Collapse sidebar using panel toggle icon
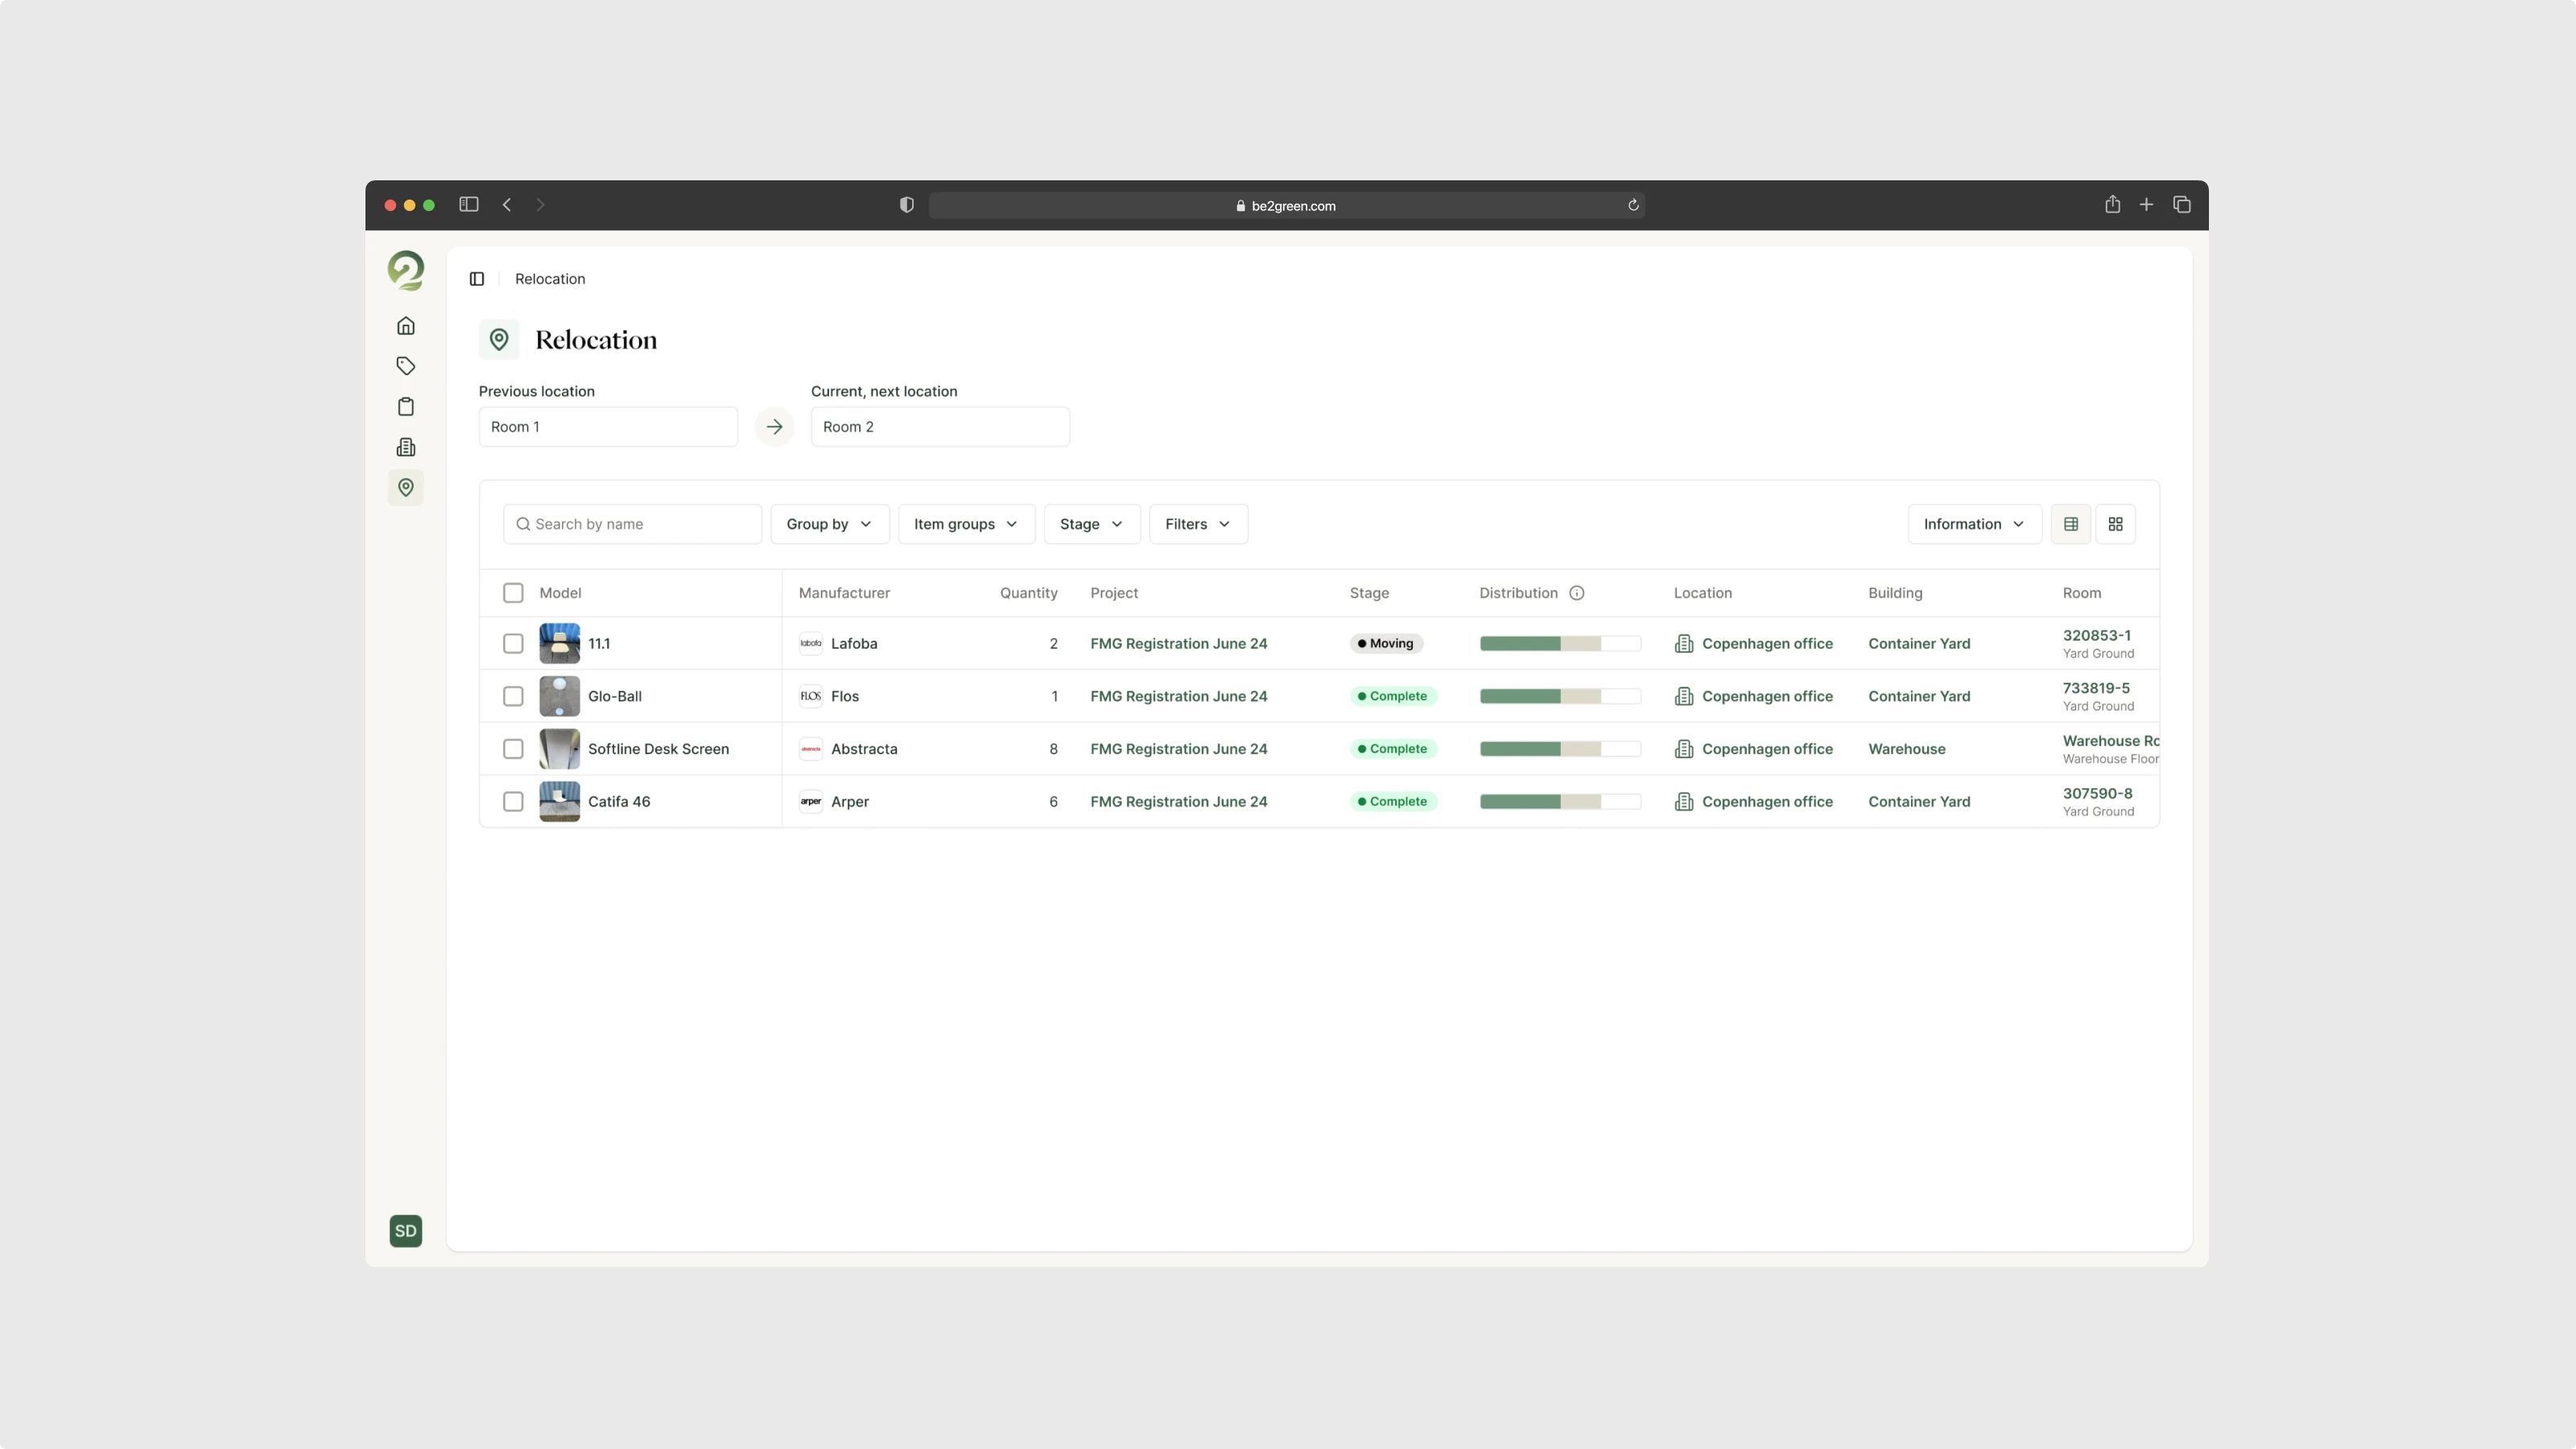The image size is (2576, 1449). 477,279
